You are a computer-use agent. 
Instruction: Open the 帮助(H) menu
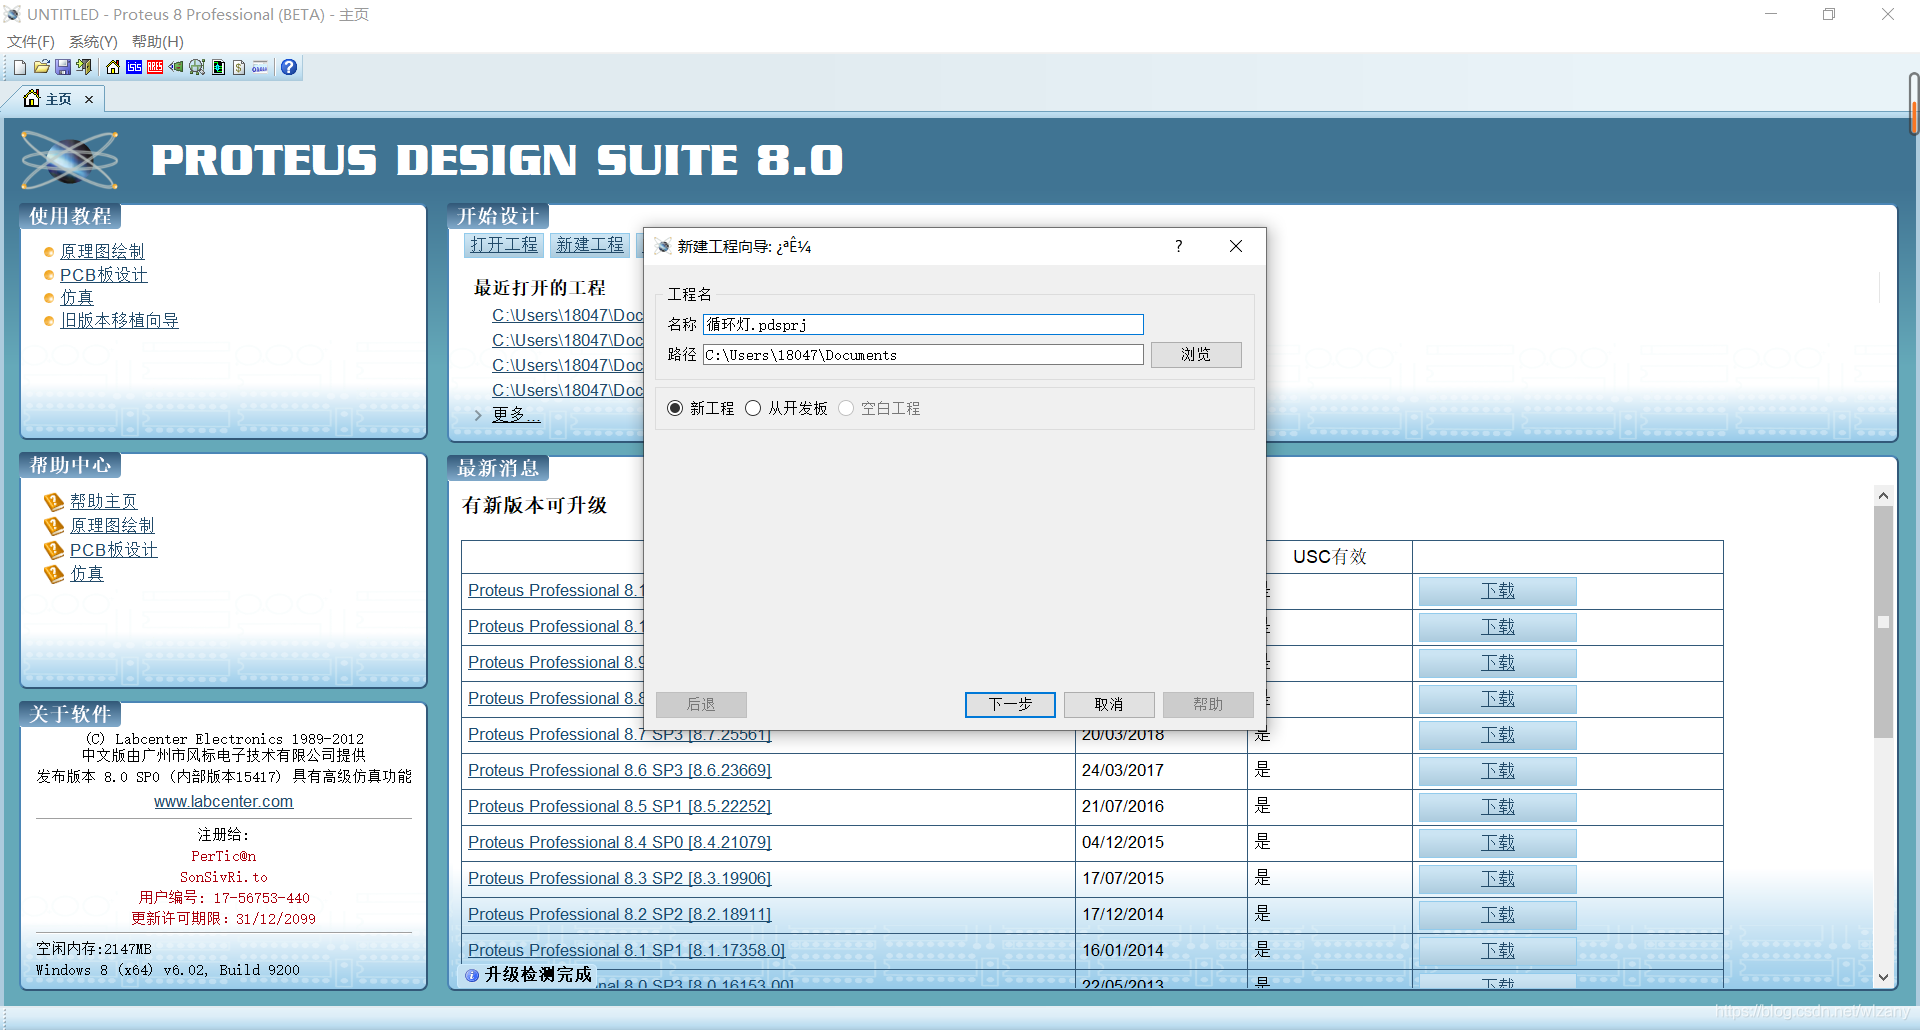(158, 41)
